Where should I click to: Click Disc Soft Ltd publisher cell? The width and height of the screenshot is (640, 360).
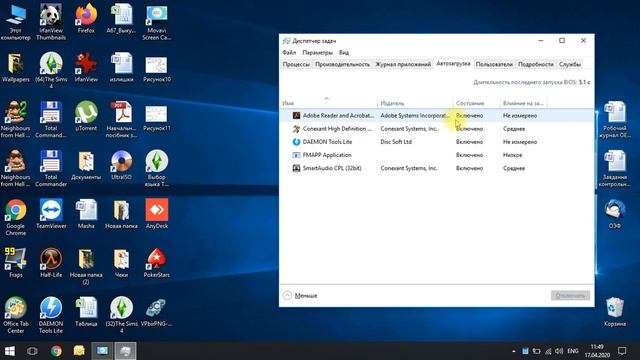click(396, 142)
